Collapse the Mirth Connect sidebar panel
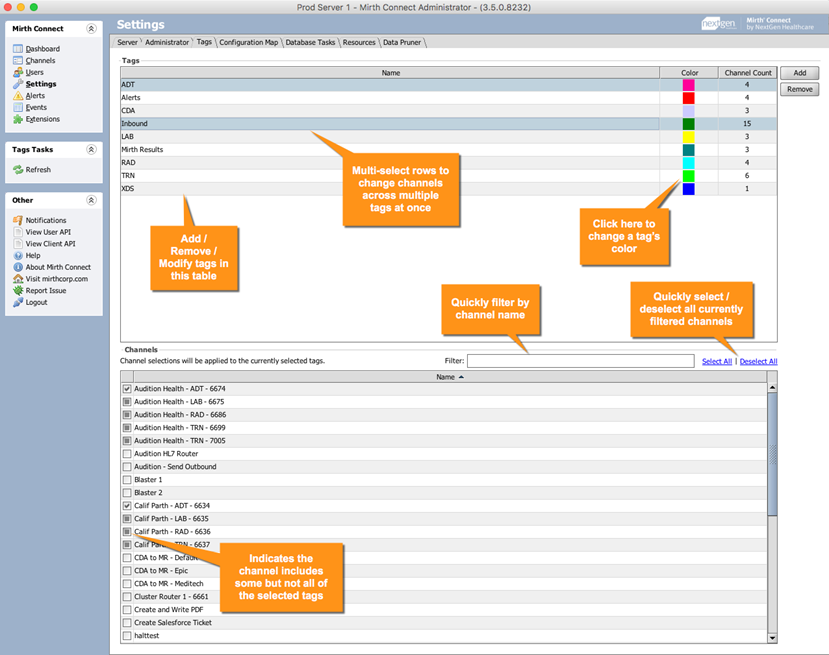Viewport: 829px width, 655px height. click(91, 29)
